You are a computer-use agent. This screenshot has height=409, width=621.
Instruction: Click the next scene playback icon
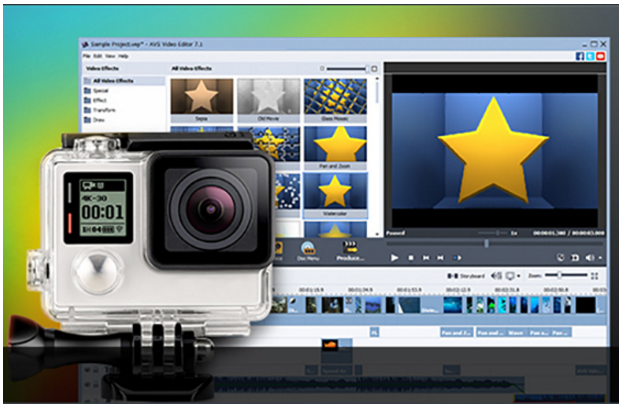click(457, 258)
